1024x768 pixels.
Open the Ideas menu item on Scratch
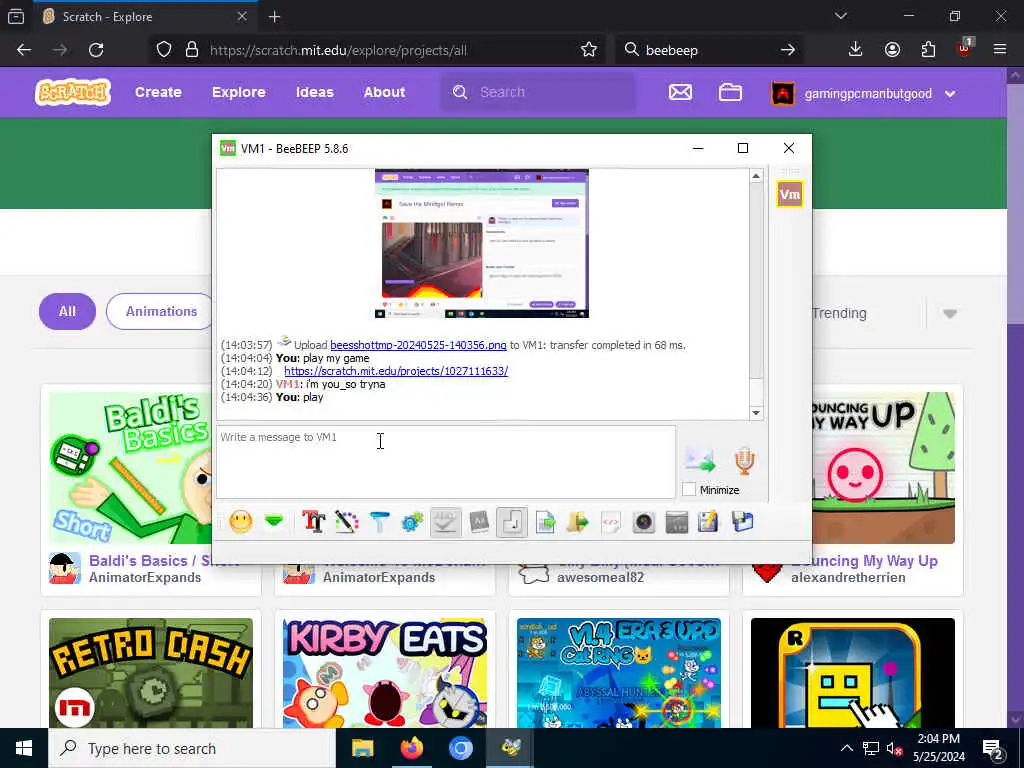click(315, 92)
